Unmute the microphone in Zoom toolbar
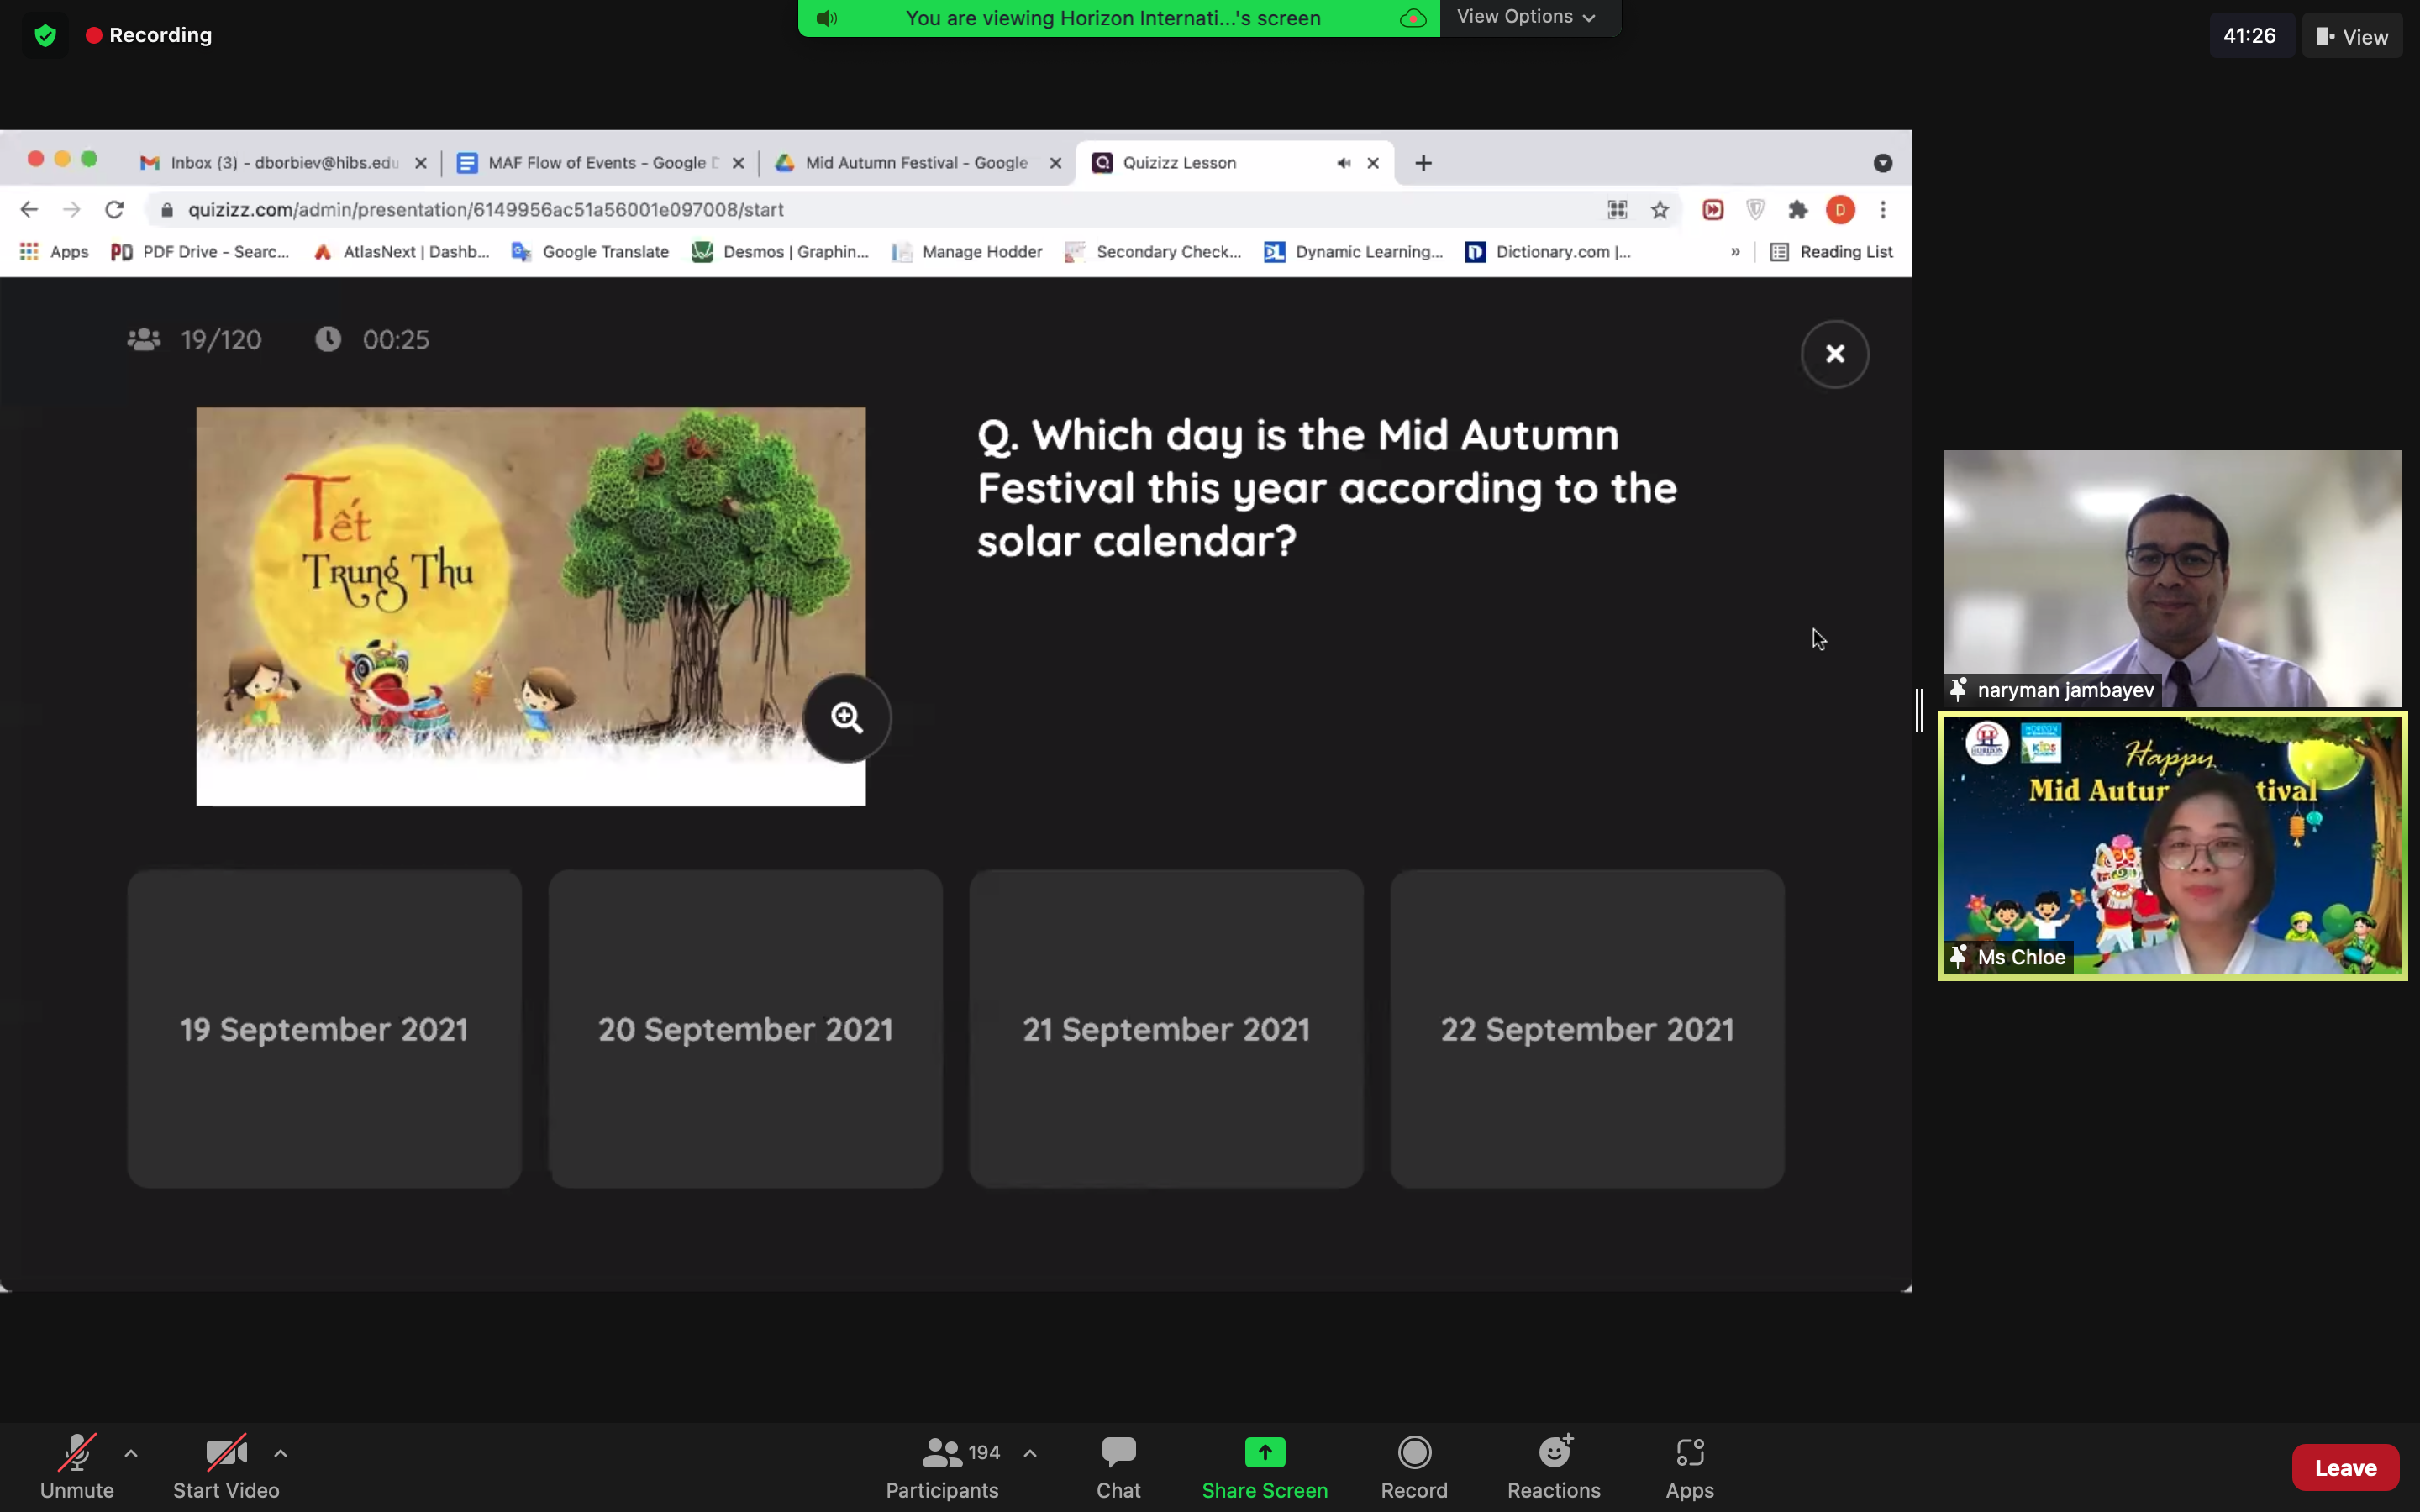This screenshot has height=1512, width=2420. [77, 1466]
